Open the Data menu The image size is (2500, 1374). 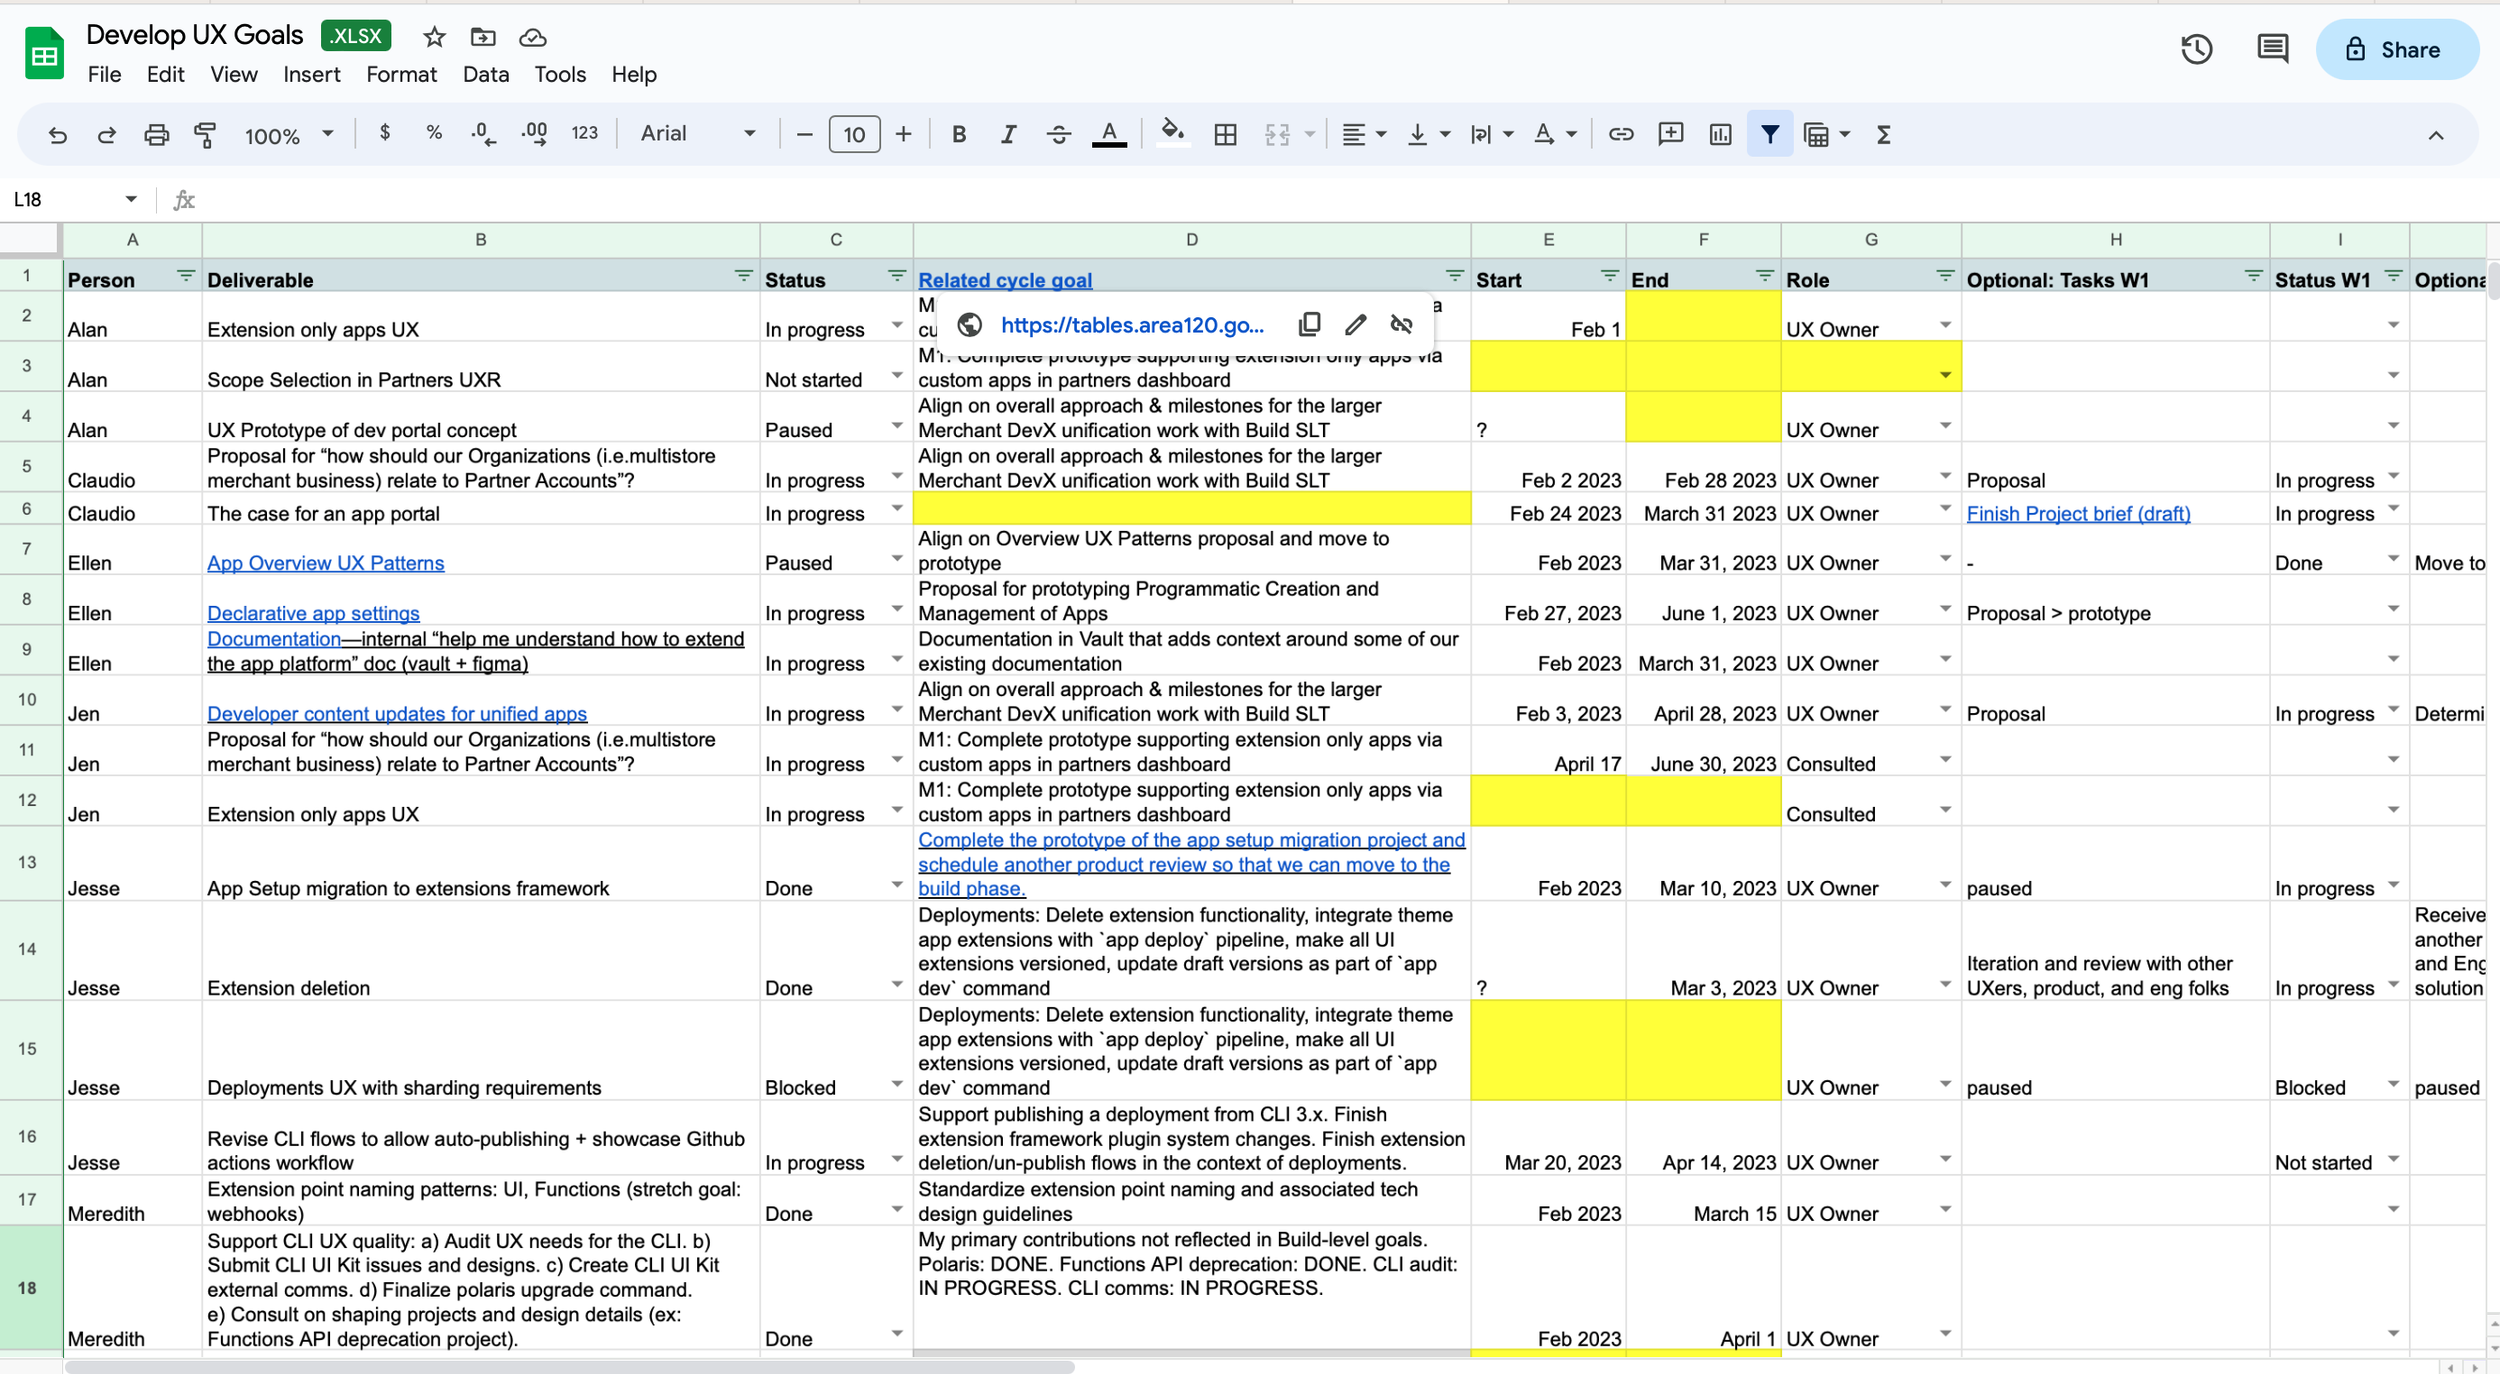[485, 74]
